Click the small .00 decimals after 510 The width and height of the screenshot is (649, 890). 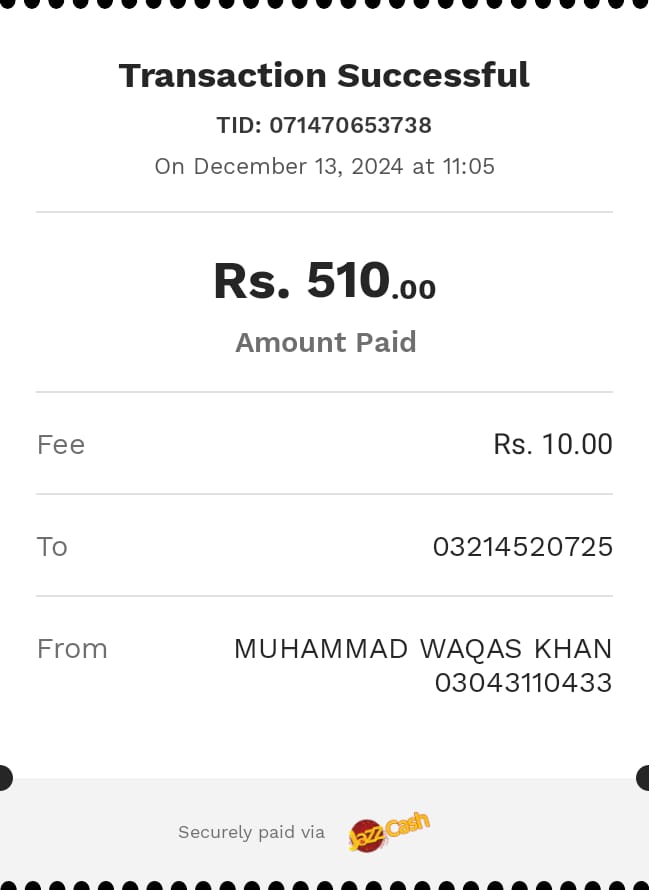pos(414,290)
